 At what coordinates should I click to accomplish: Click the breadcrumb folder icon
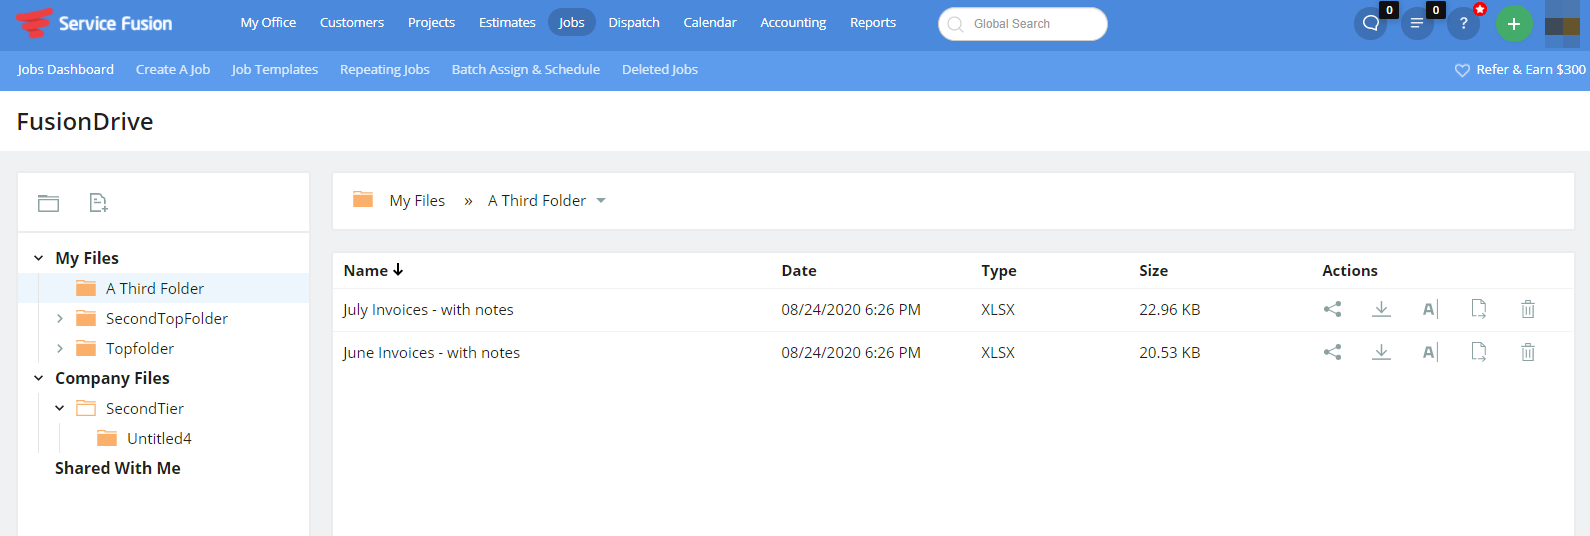[363, 200]
